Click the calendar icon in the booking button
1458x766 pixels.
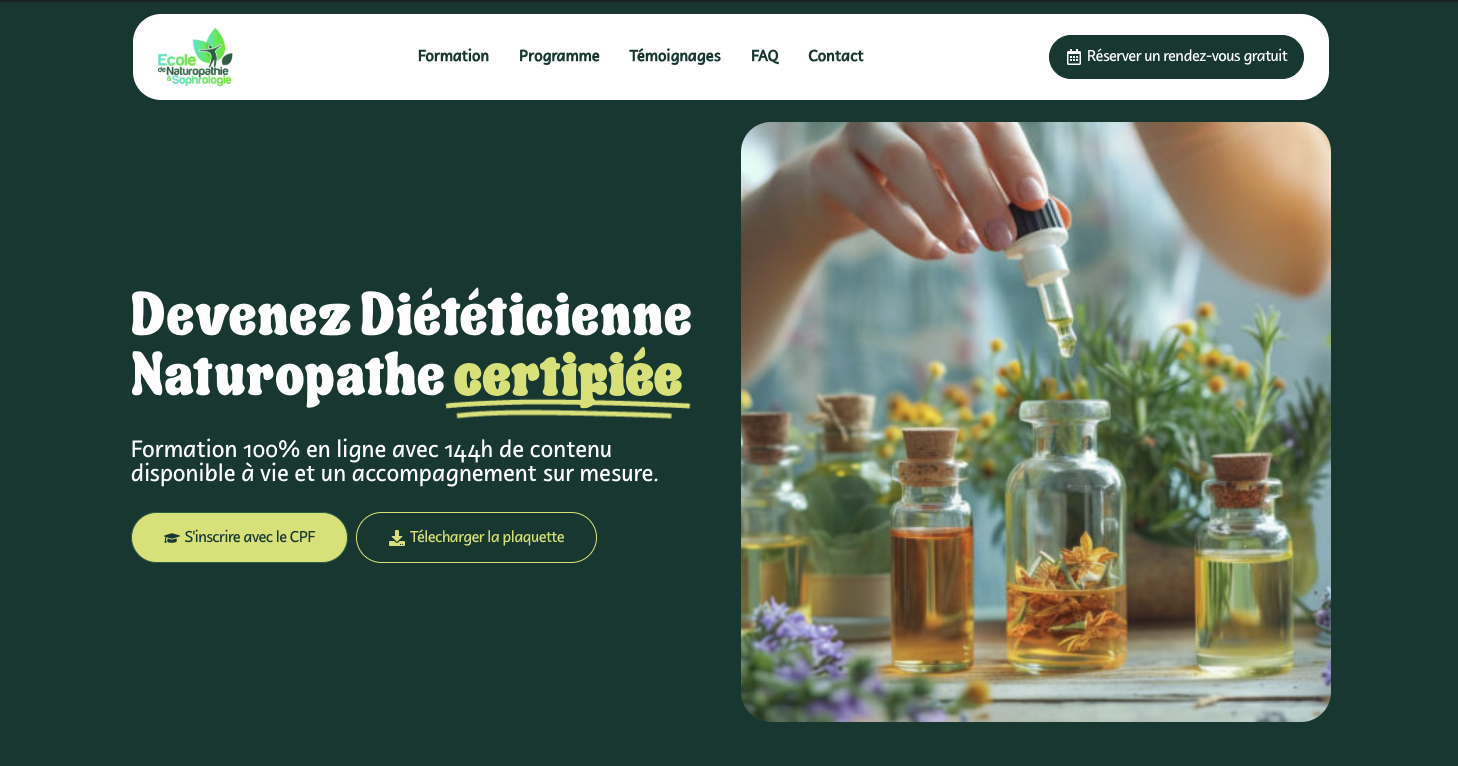[1074, 57]
